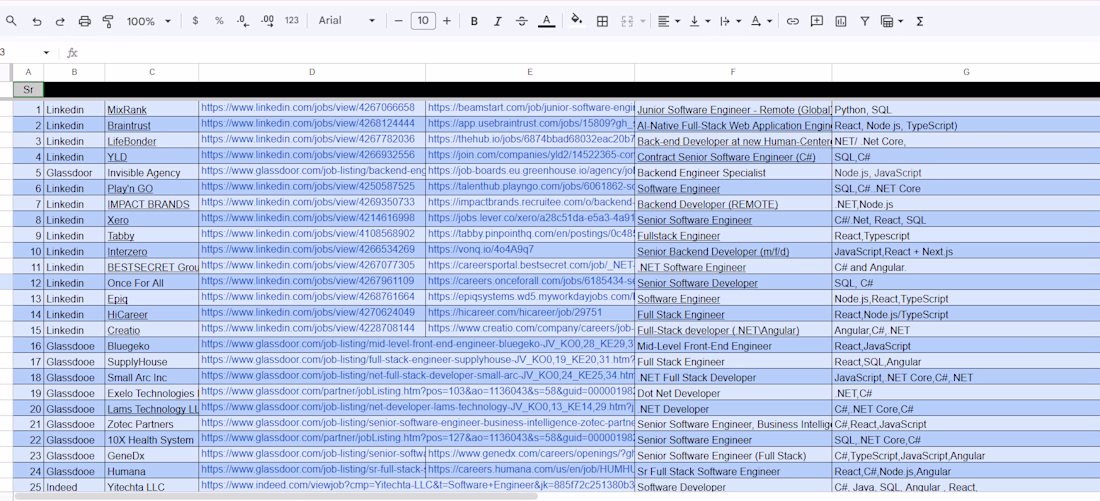1100x501 pixels.
Task: Increase decimal places
Action: 267,21
